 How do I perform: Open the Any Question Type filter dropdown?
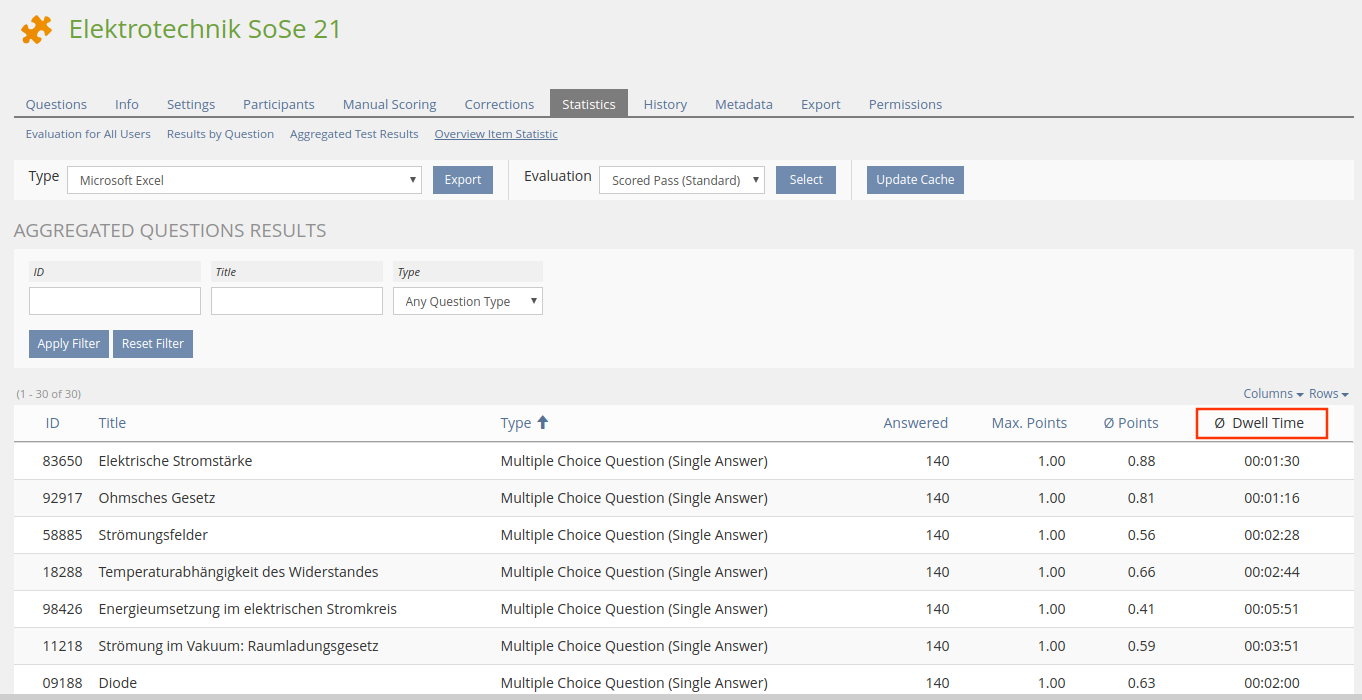pyautogui.click(x=467, y=302)
